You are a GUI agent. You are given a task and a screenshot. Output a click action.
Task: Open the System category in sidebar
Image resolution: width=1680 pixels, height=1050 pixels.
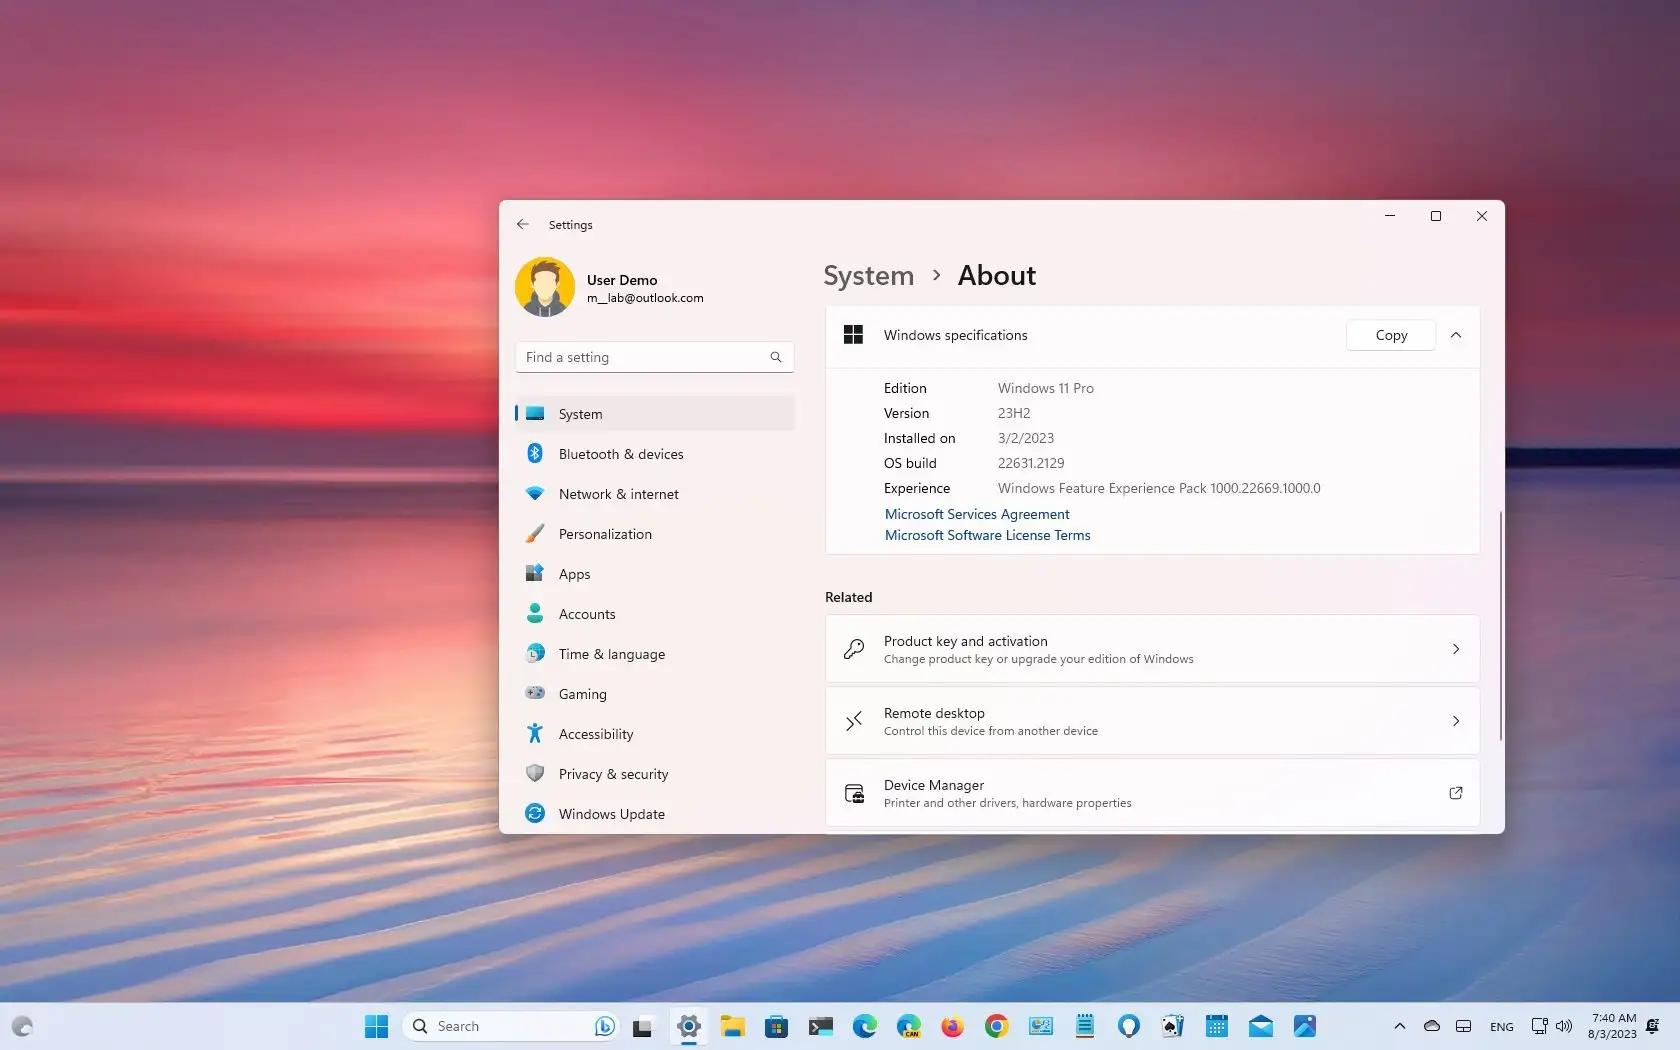tap(655, 414)
